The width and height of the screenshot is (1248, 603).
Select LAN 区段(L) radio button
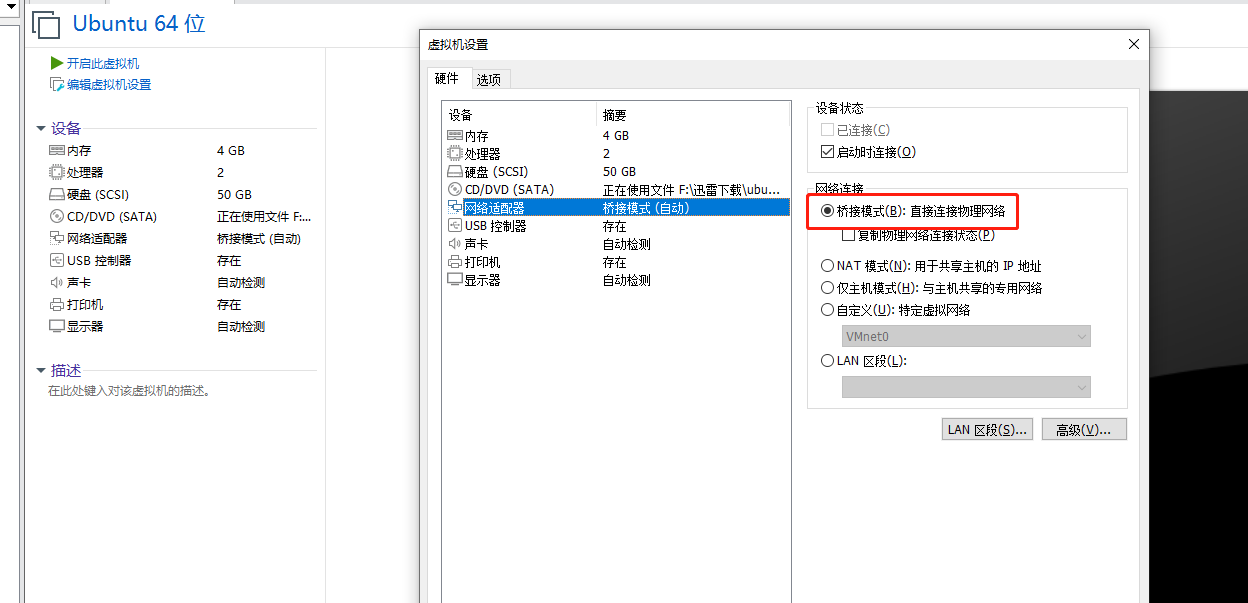pyautogui.click(x=827, y=361)
